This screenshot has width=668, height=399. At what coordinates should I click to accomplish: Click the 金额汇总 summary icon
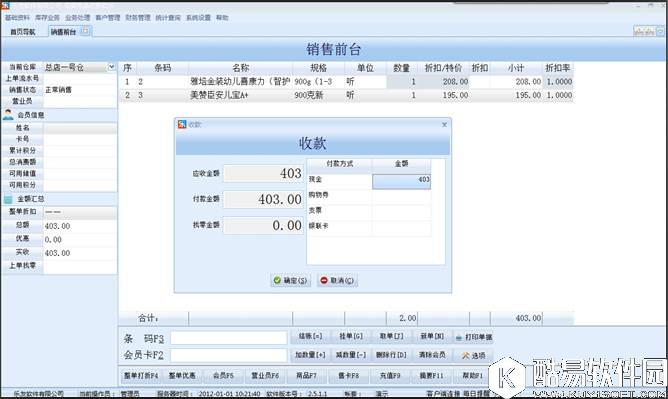pos(8,199)
